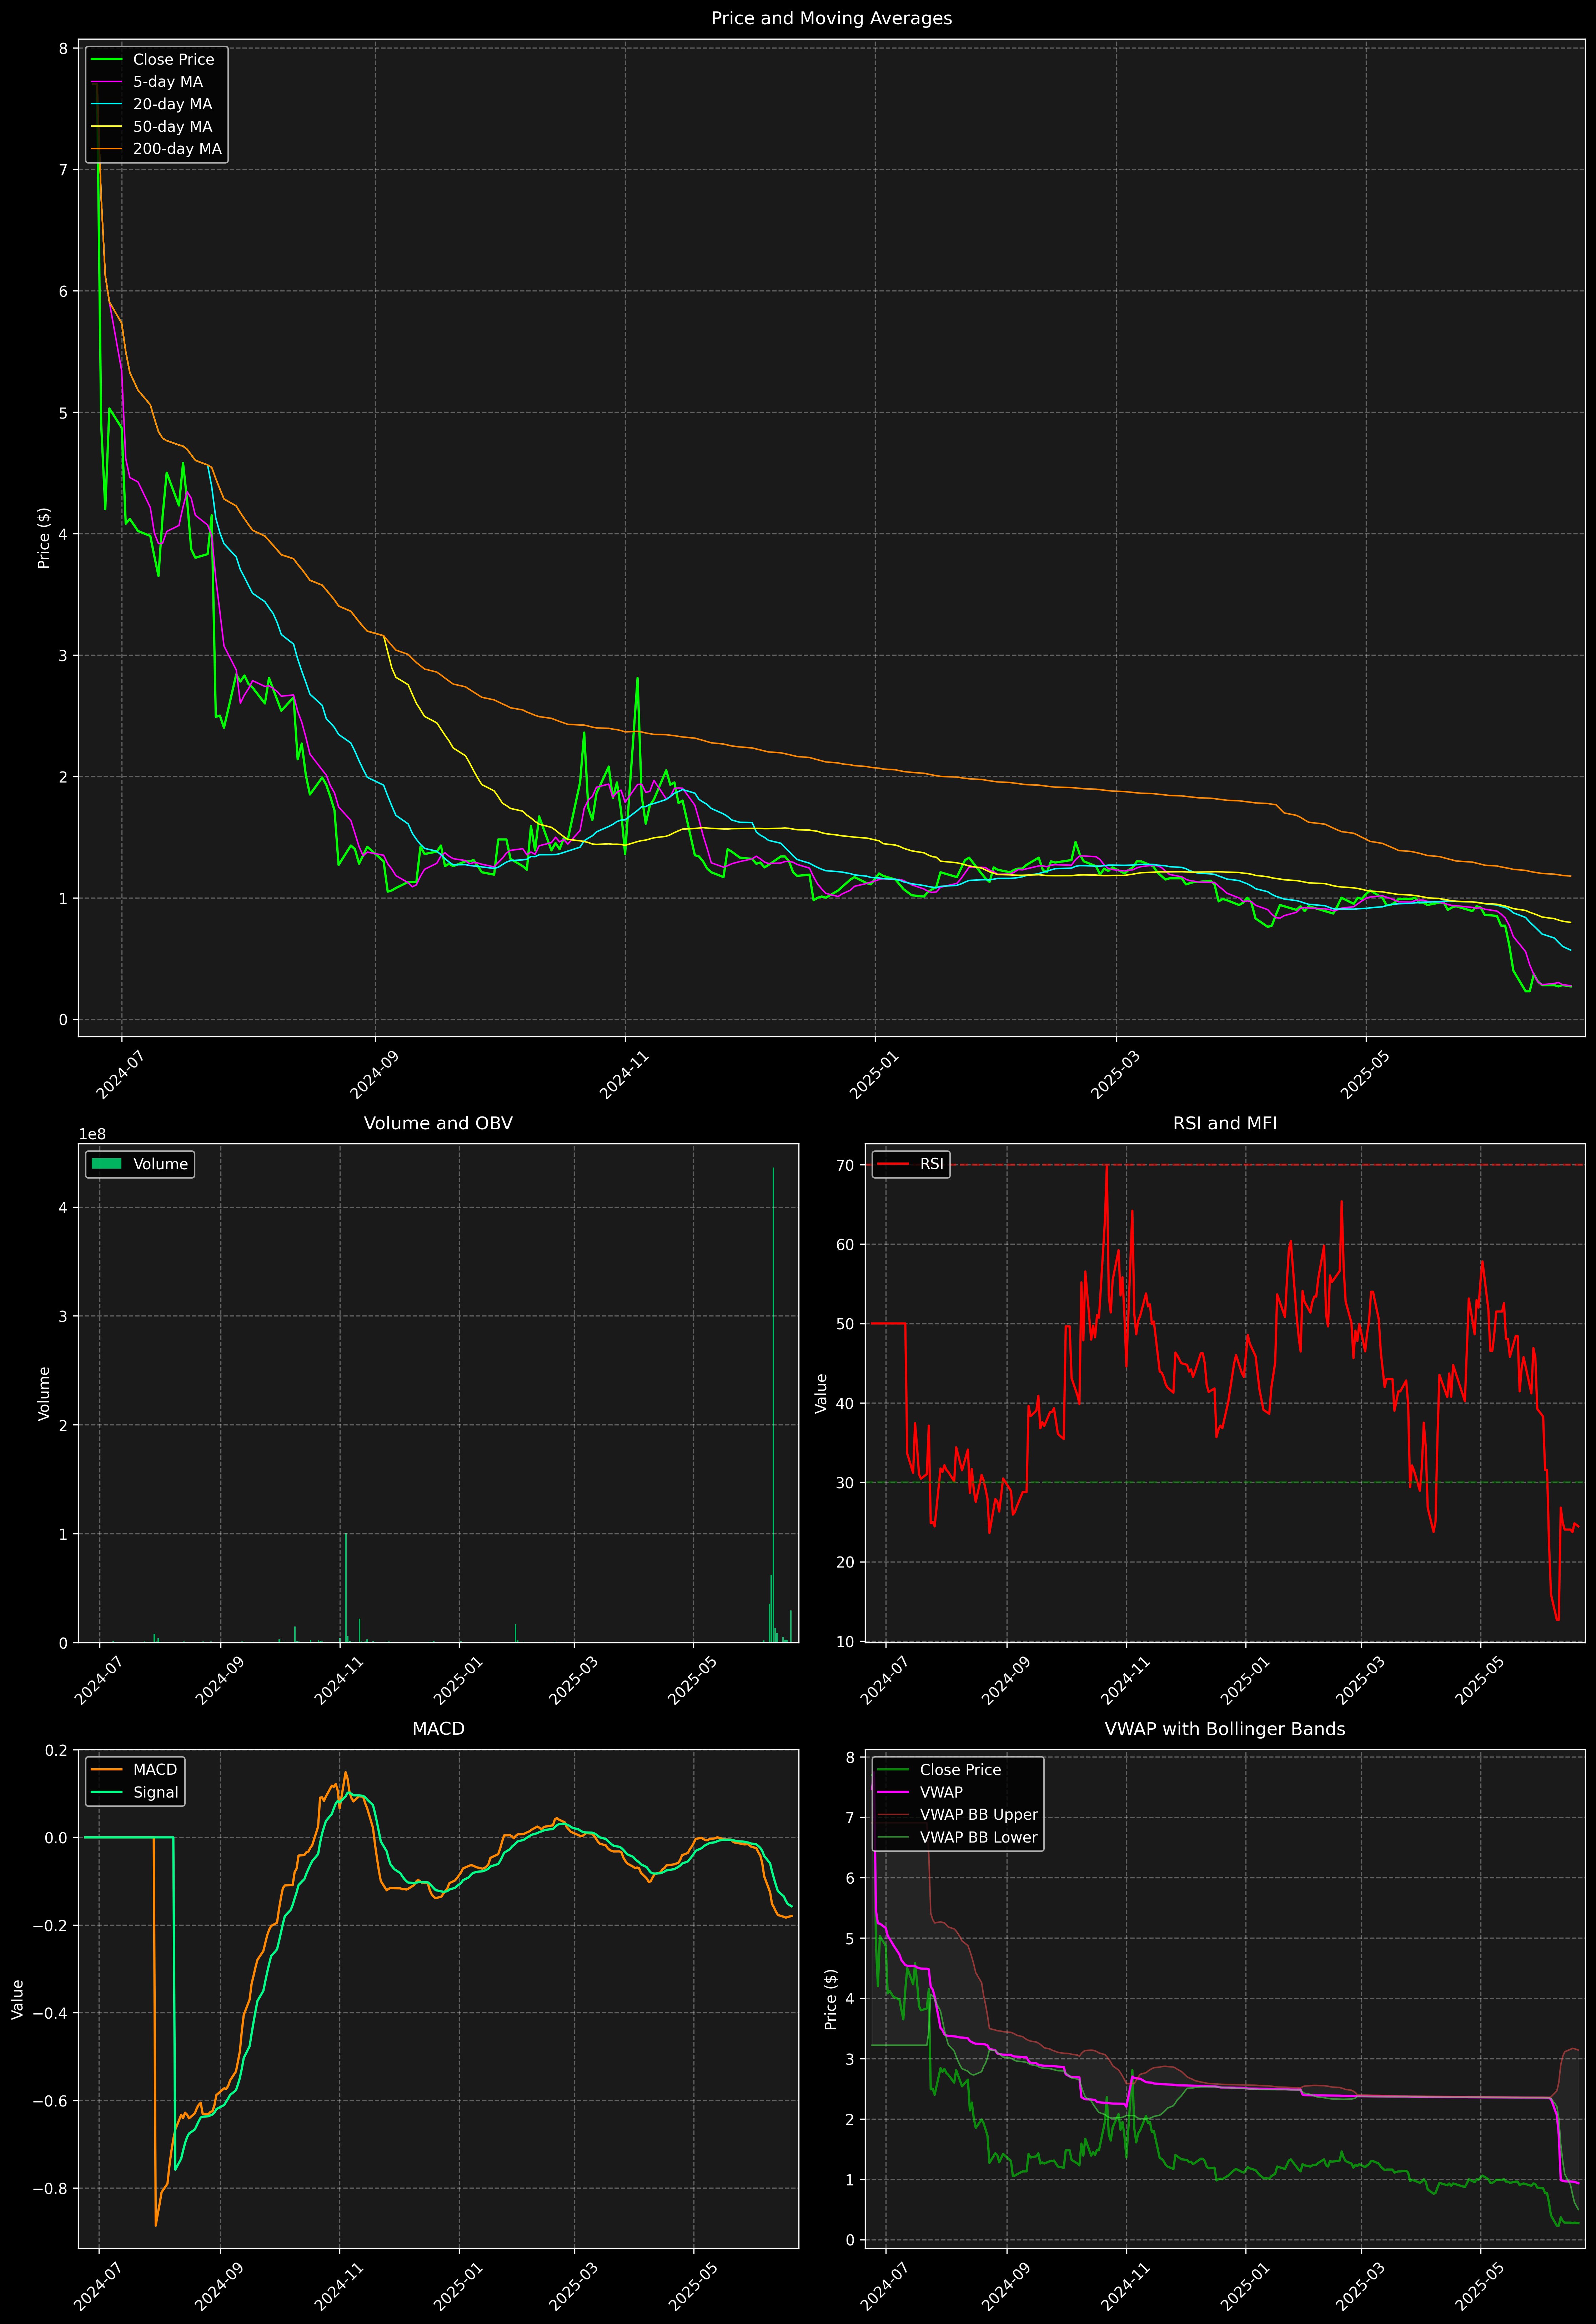Click the 'Volume and OBV' chart title
1596x2324 pixels.
[x=438, y=1123]
